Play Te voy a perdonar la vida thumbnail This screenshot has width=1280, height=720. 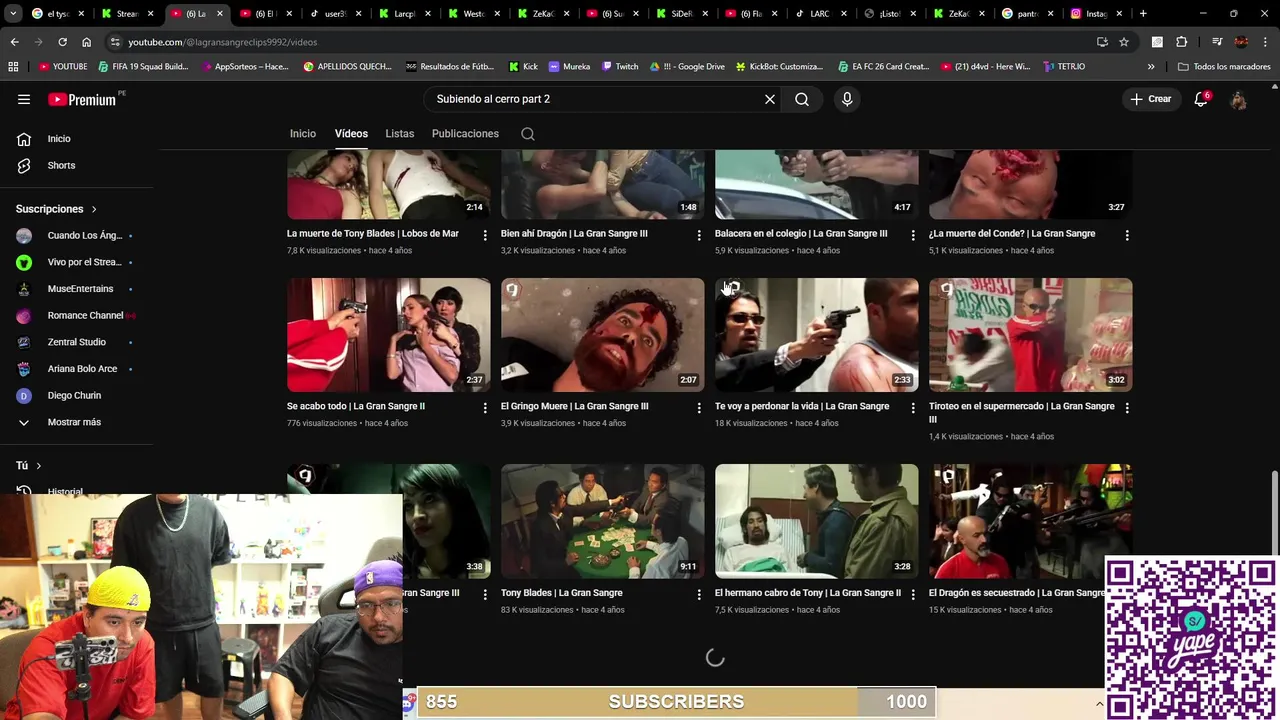[817, 335]
